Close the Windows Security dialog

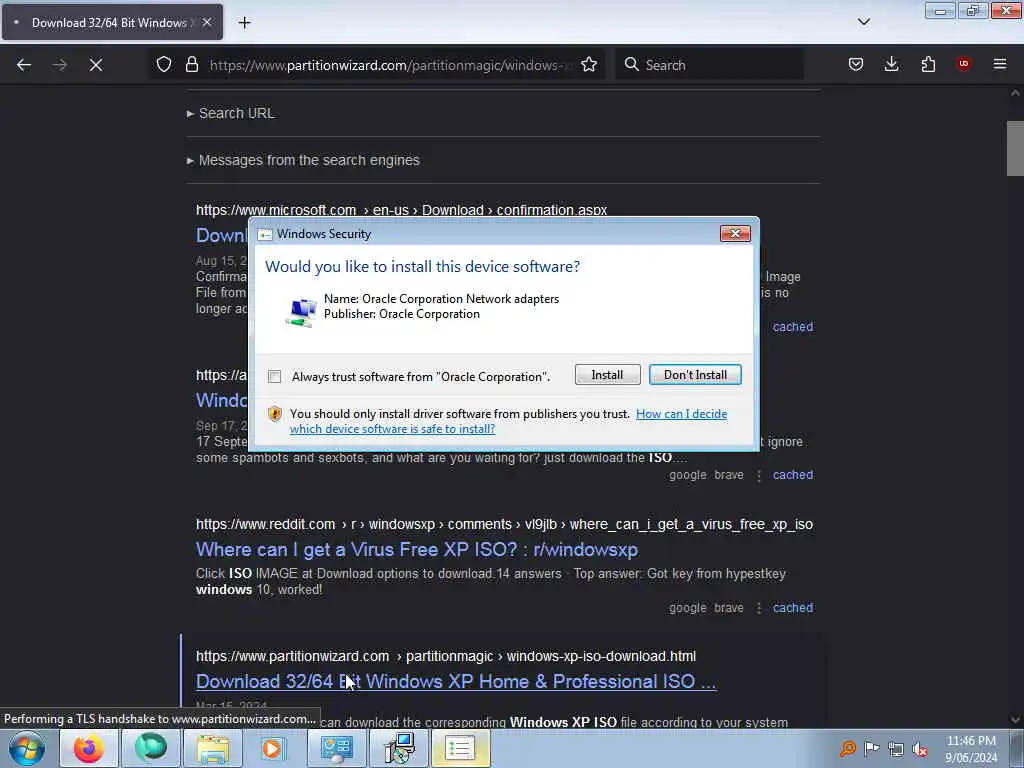(x=735, y=233)
